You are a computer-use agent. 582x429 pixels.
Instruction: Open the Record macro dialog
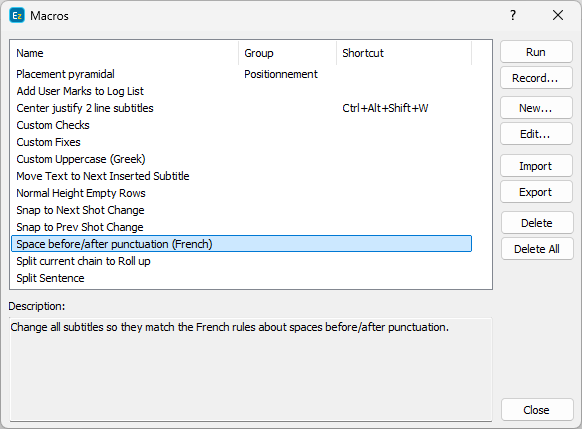[x=536, y=78]
